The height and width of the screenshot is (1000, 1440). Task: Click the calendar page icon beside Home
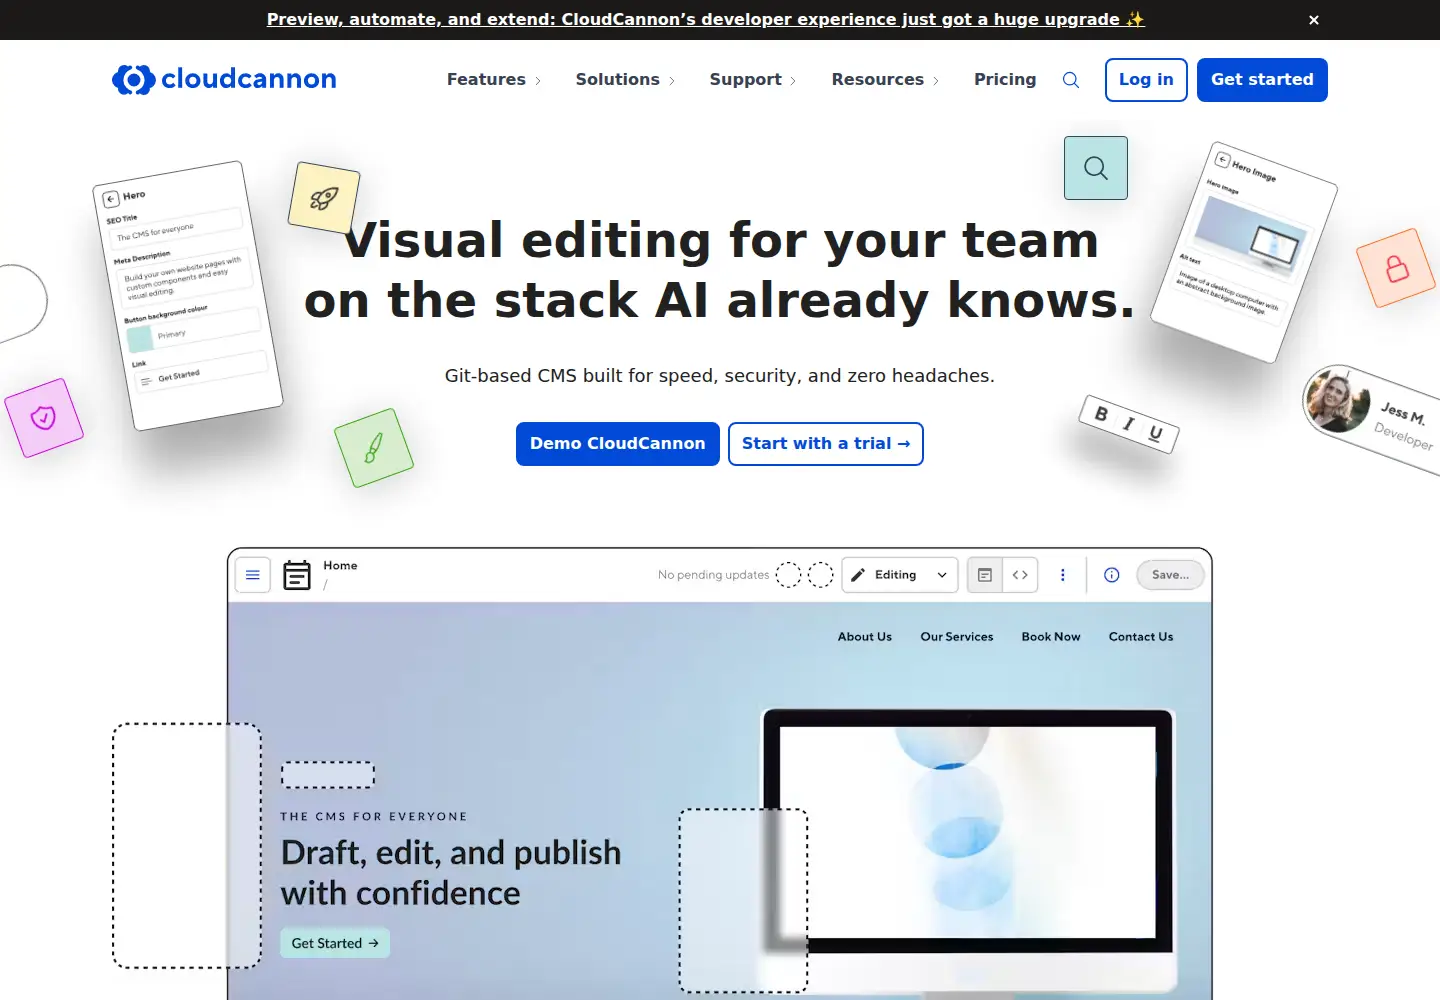pos(297,575)
